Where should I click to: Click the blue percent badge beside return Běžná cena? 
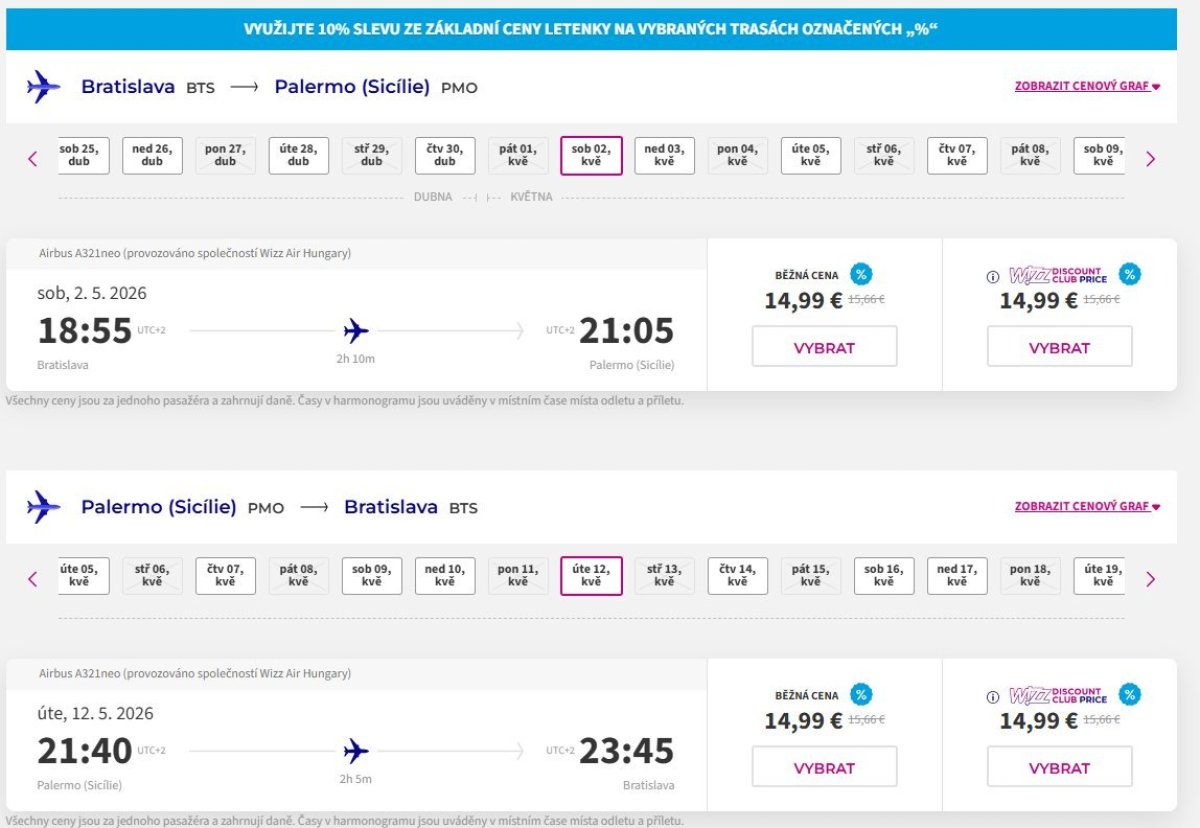coord(861,694)
